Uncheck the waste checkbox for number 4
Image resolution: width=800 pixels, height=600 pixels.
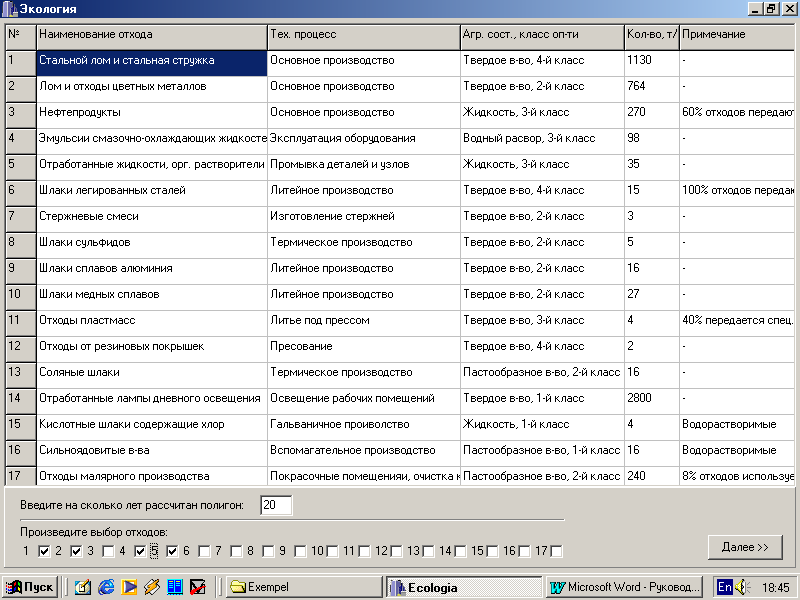pyautogui.click(x=140, y=551)
